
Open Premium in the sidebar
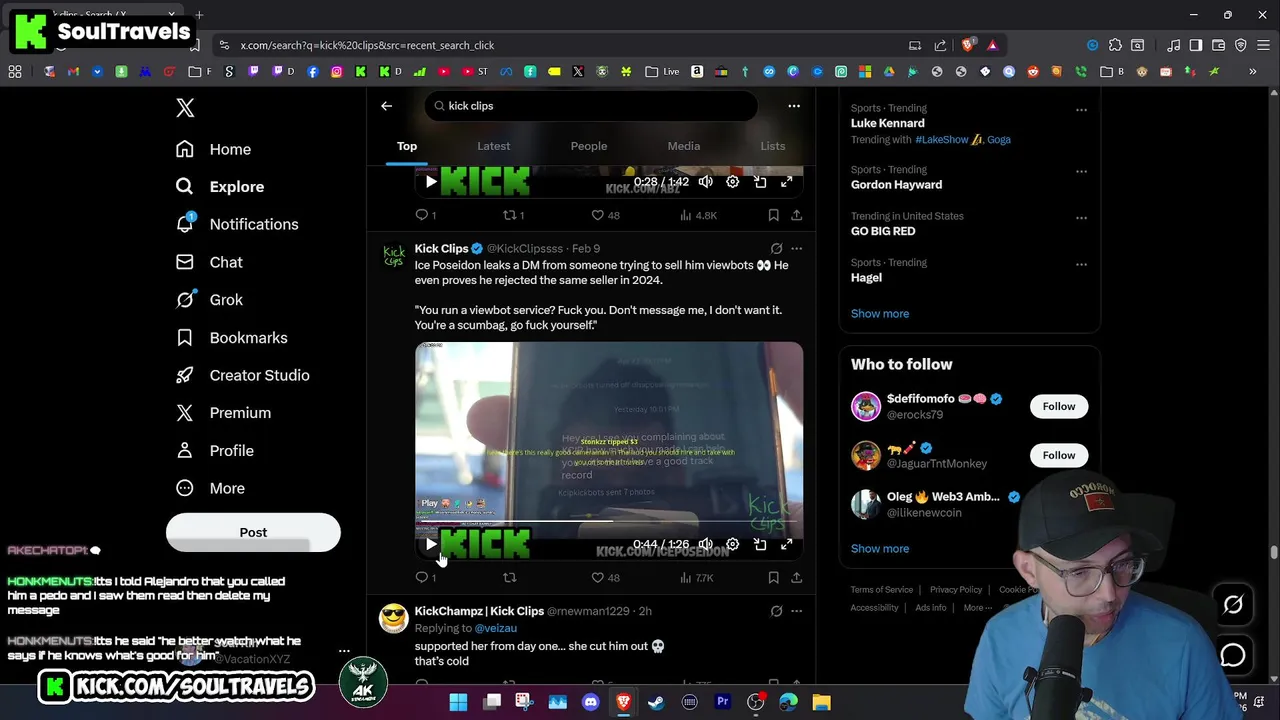pos(223,413)
